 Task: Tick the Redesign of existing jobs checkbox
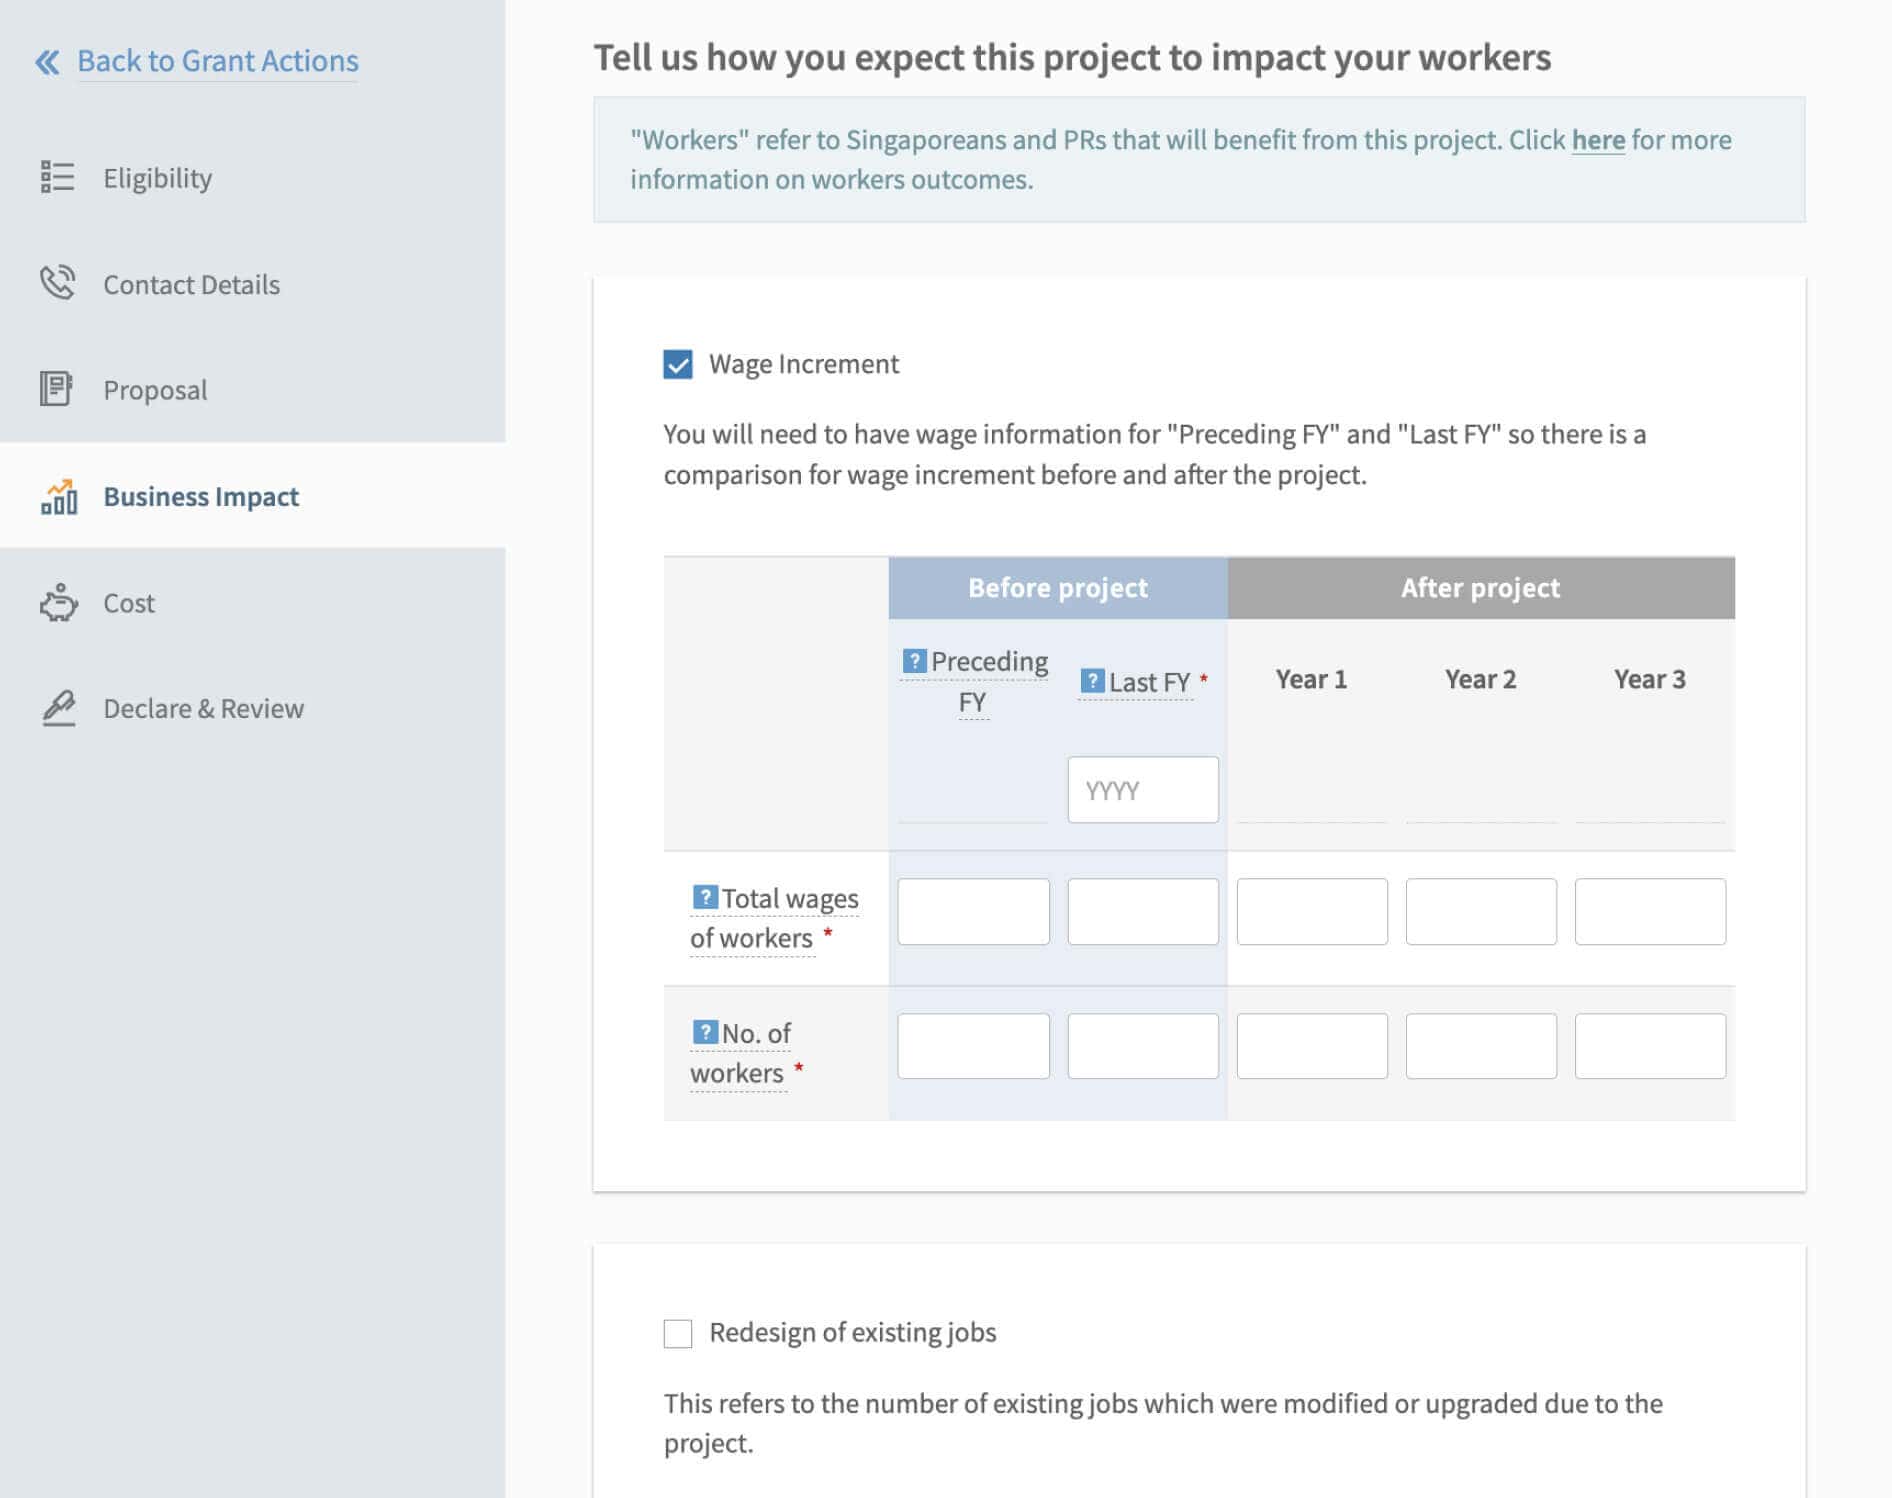coord(678,1333)
